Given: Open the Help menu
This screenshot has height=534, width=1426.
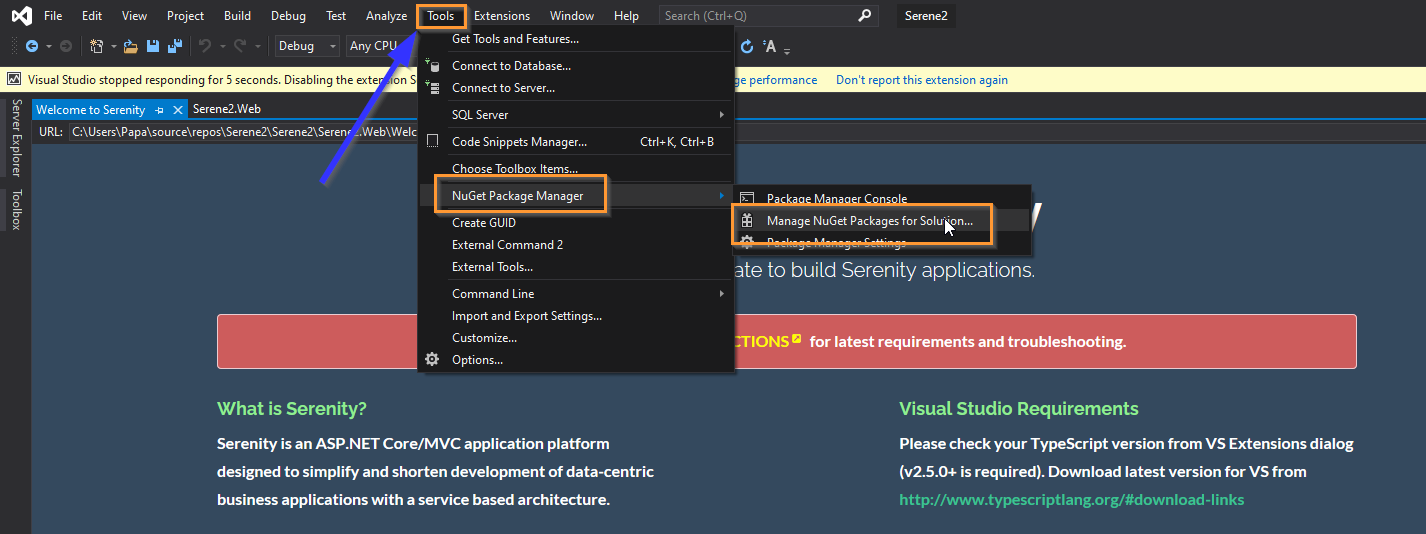Looking at the screenshot, I should point(626,16).
